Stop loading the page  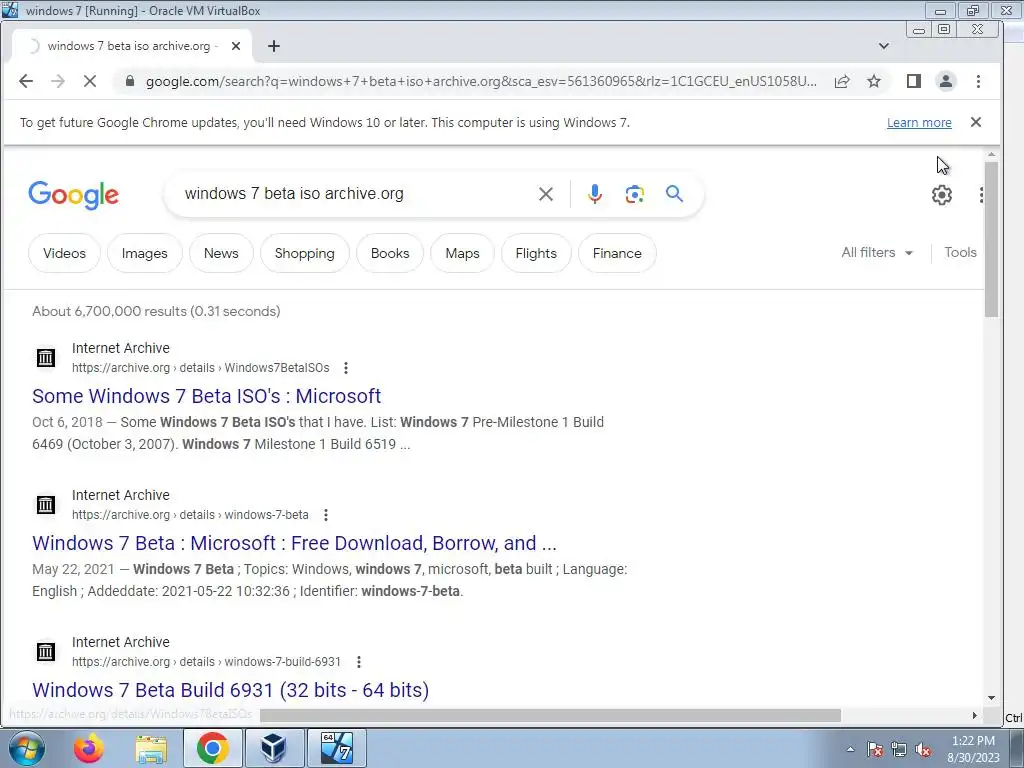tap(89, 81)
